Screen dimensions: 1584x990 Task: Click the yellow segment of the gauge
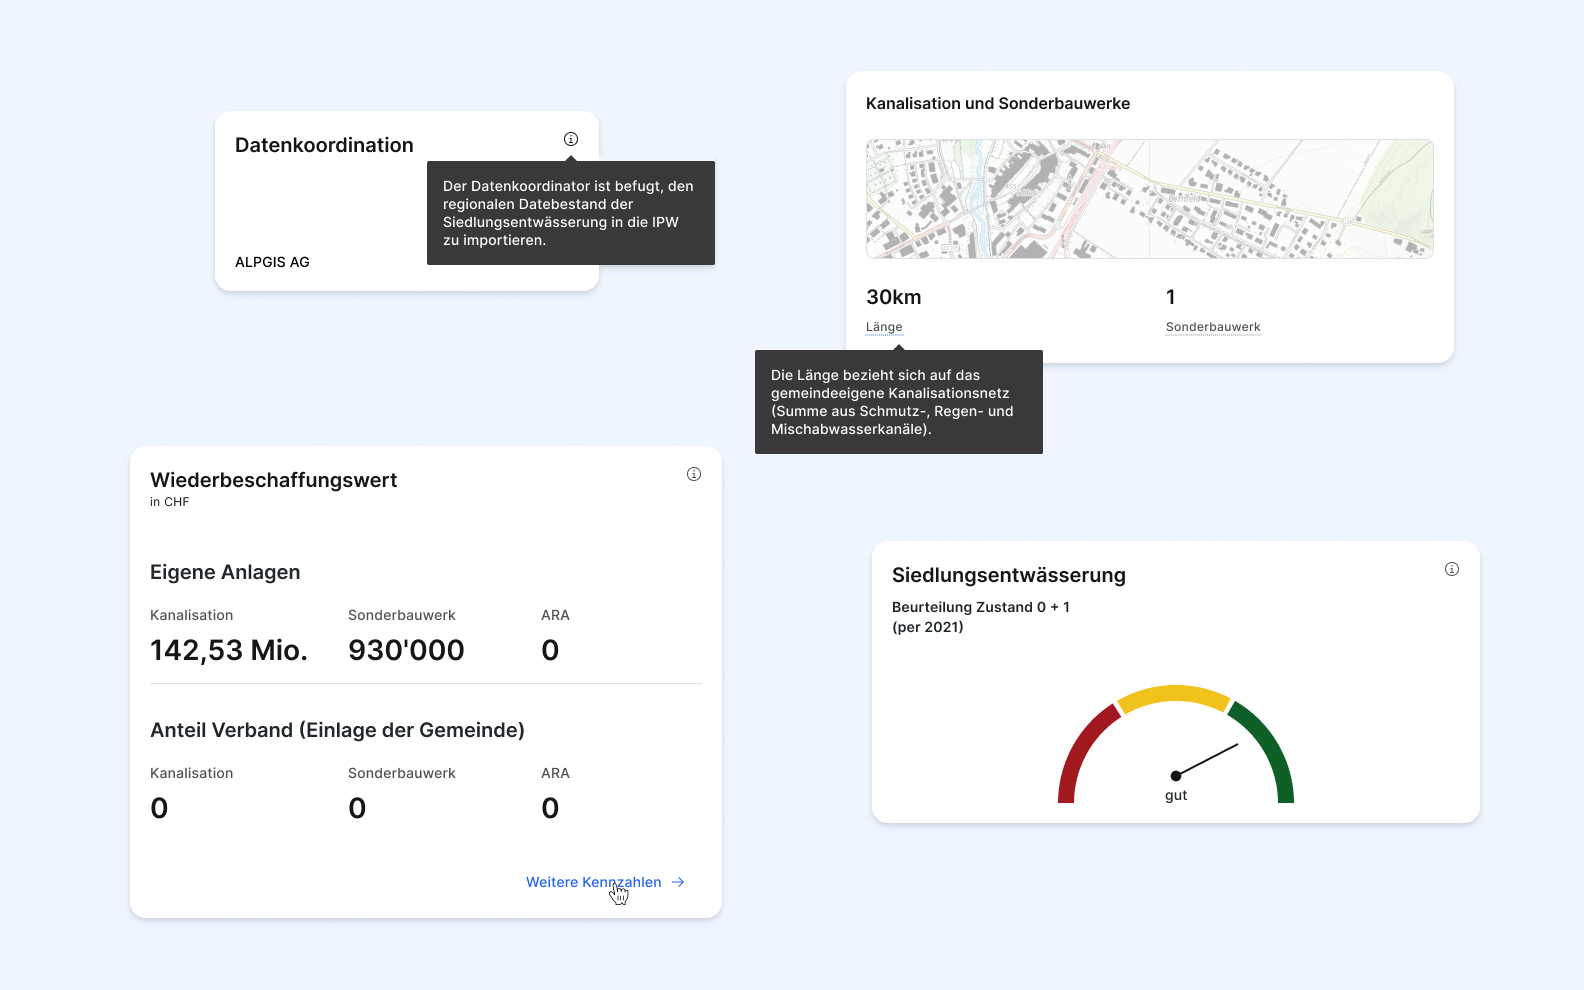(x=1174, y=695)
